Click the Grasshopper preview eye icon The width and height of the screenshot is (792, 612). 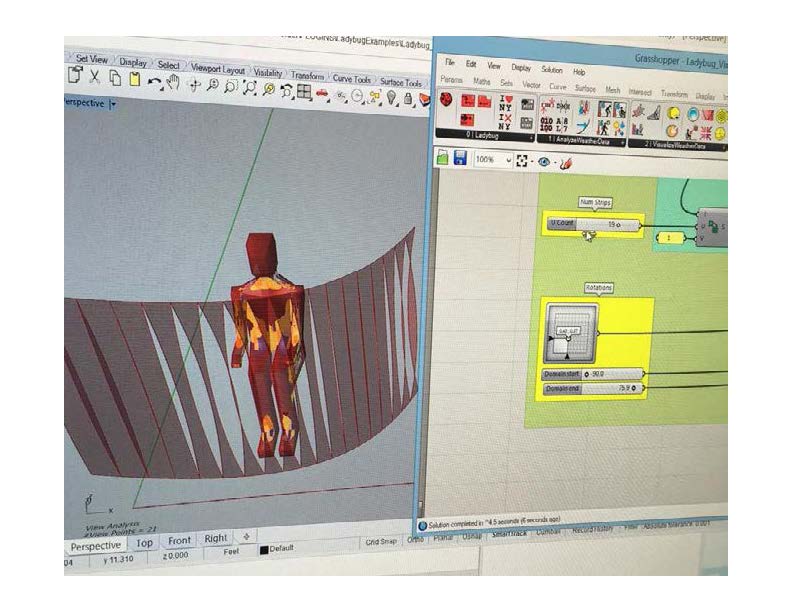click(545, 160)
